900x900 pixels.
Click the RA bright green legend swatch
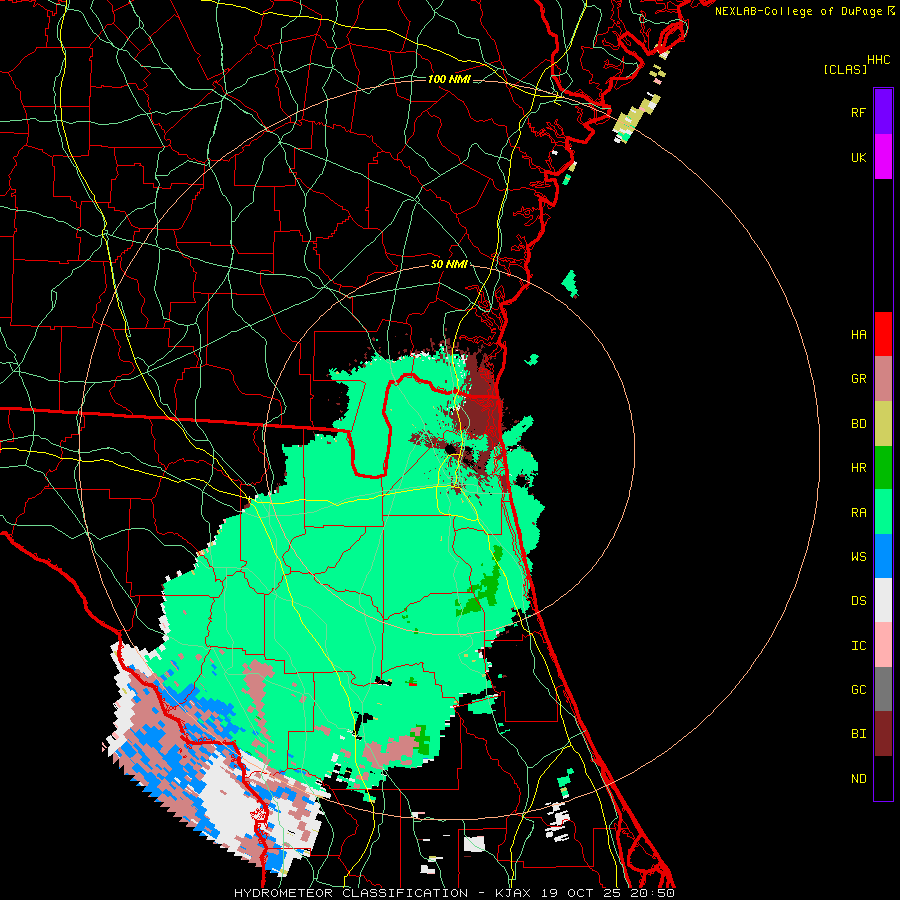coord(883,512)
